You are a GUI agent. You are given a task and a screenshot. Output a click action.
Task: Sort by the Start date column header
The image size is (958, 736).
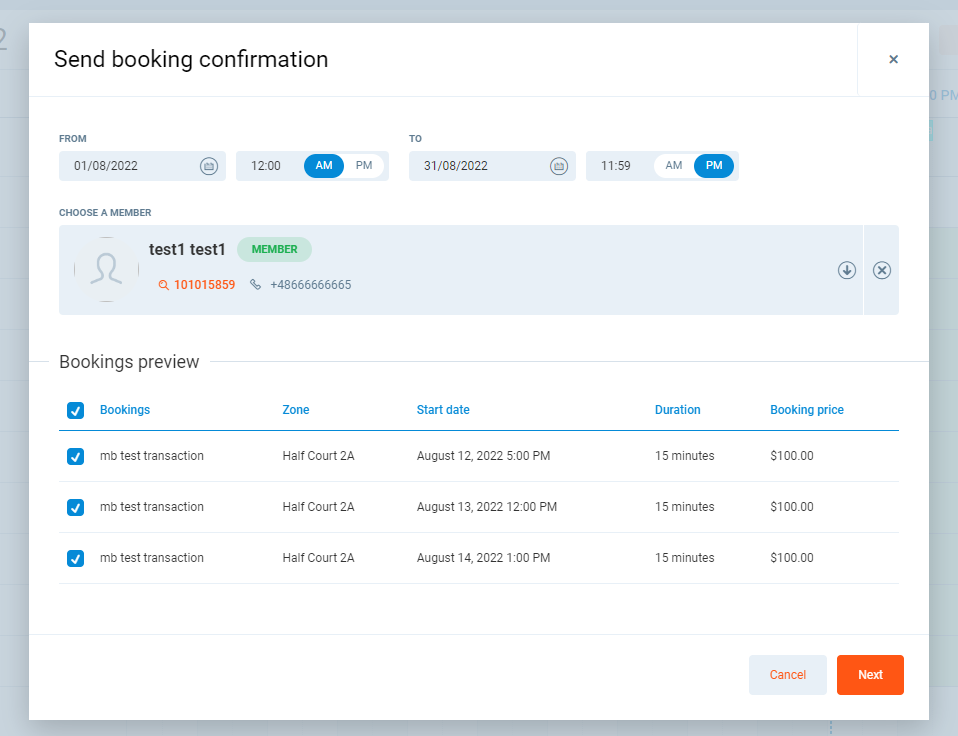pos(443,410)
